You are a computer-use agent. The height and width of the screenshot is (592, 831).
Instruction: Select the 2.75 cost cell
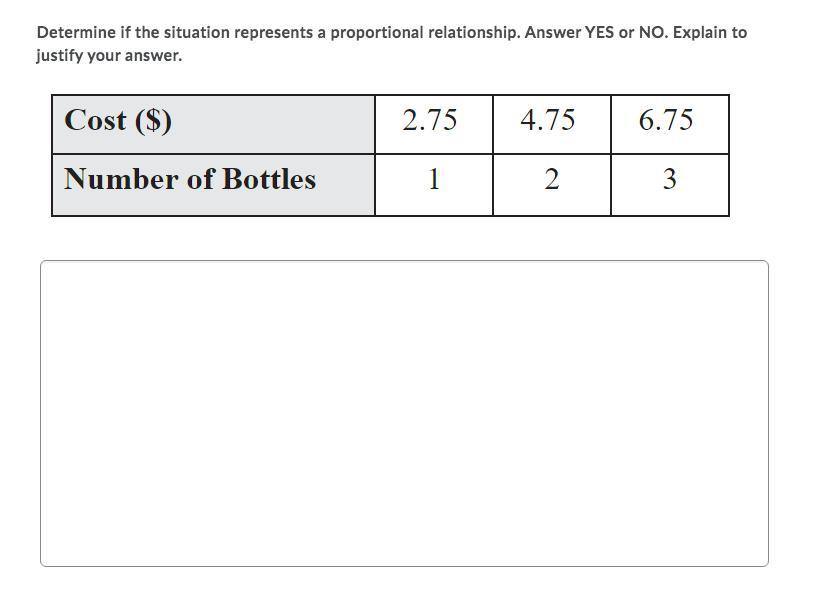434,125
